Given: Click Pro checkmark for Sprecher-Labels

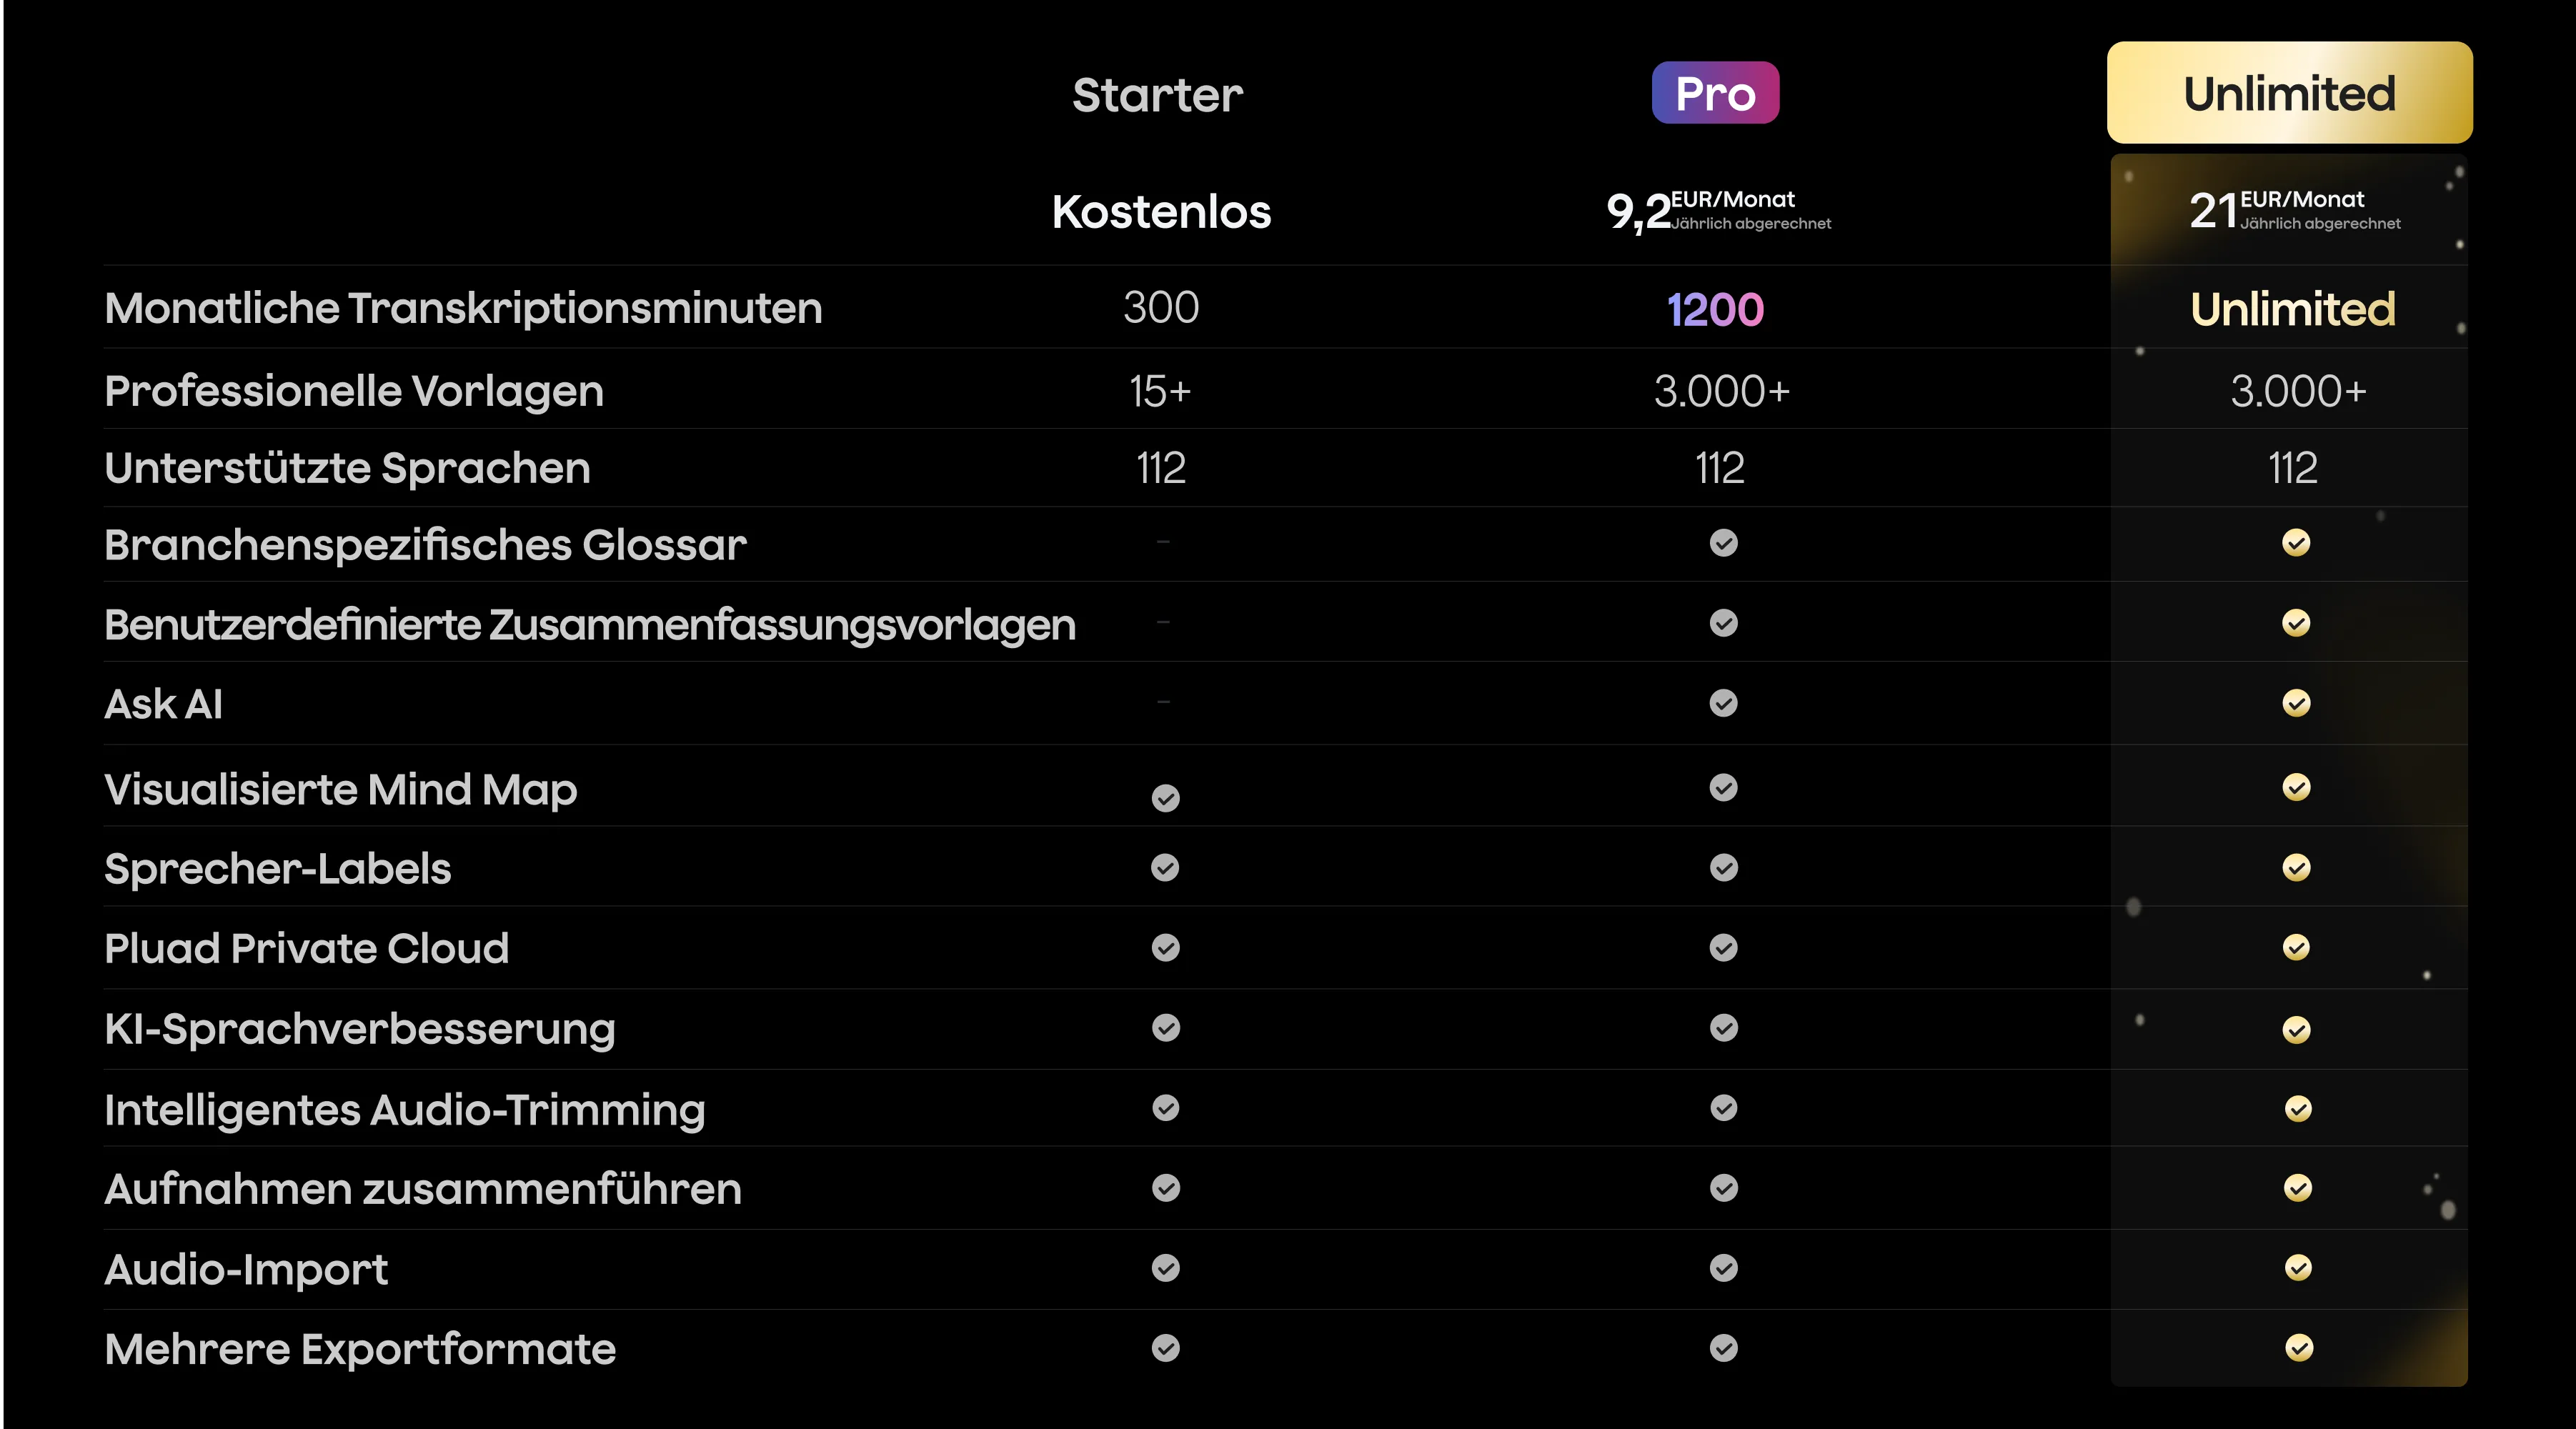Looking at the screenshot, I should (x=1723, y=868).
